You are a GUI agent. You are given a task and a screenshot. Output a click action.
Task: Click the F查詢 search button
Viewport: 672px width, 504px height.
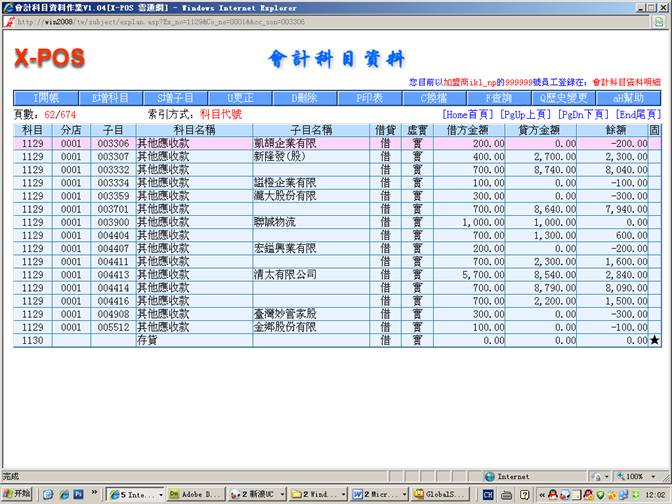coord(497,98)
